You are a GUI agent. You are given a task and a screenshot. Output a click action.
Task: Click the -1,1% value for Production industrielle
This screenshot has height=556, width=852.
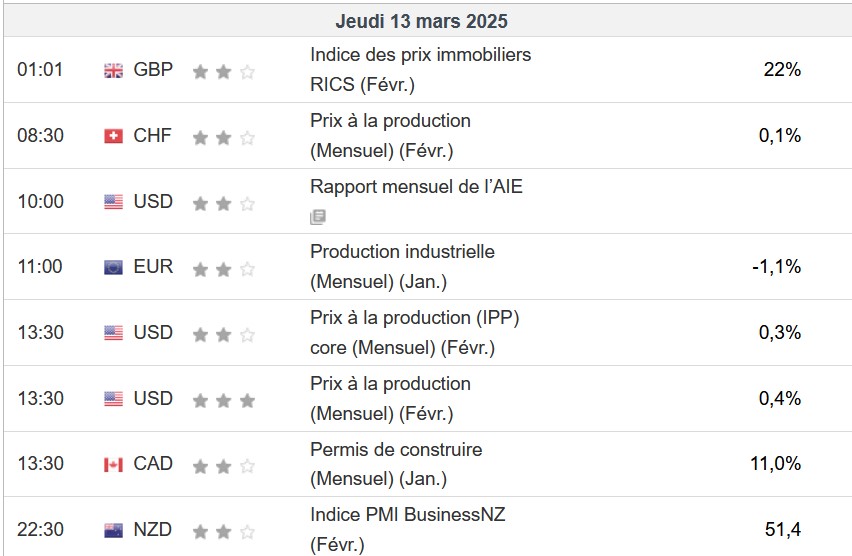[x=775, y=267]
